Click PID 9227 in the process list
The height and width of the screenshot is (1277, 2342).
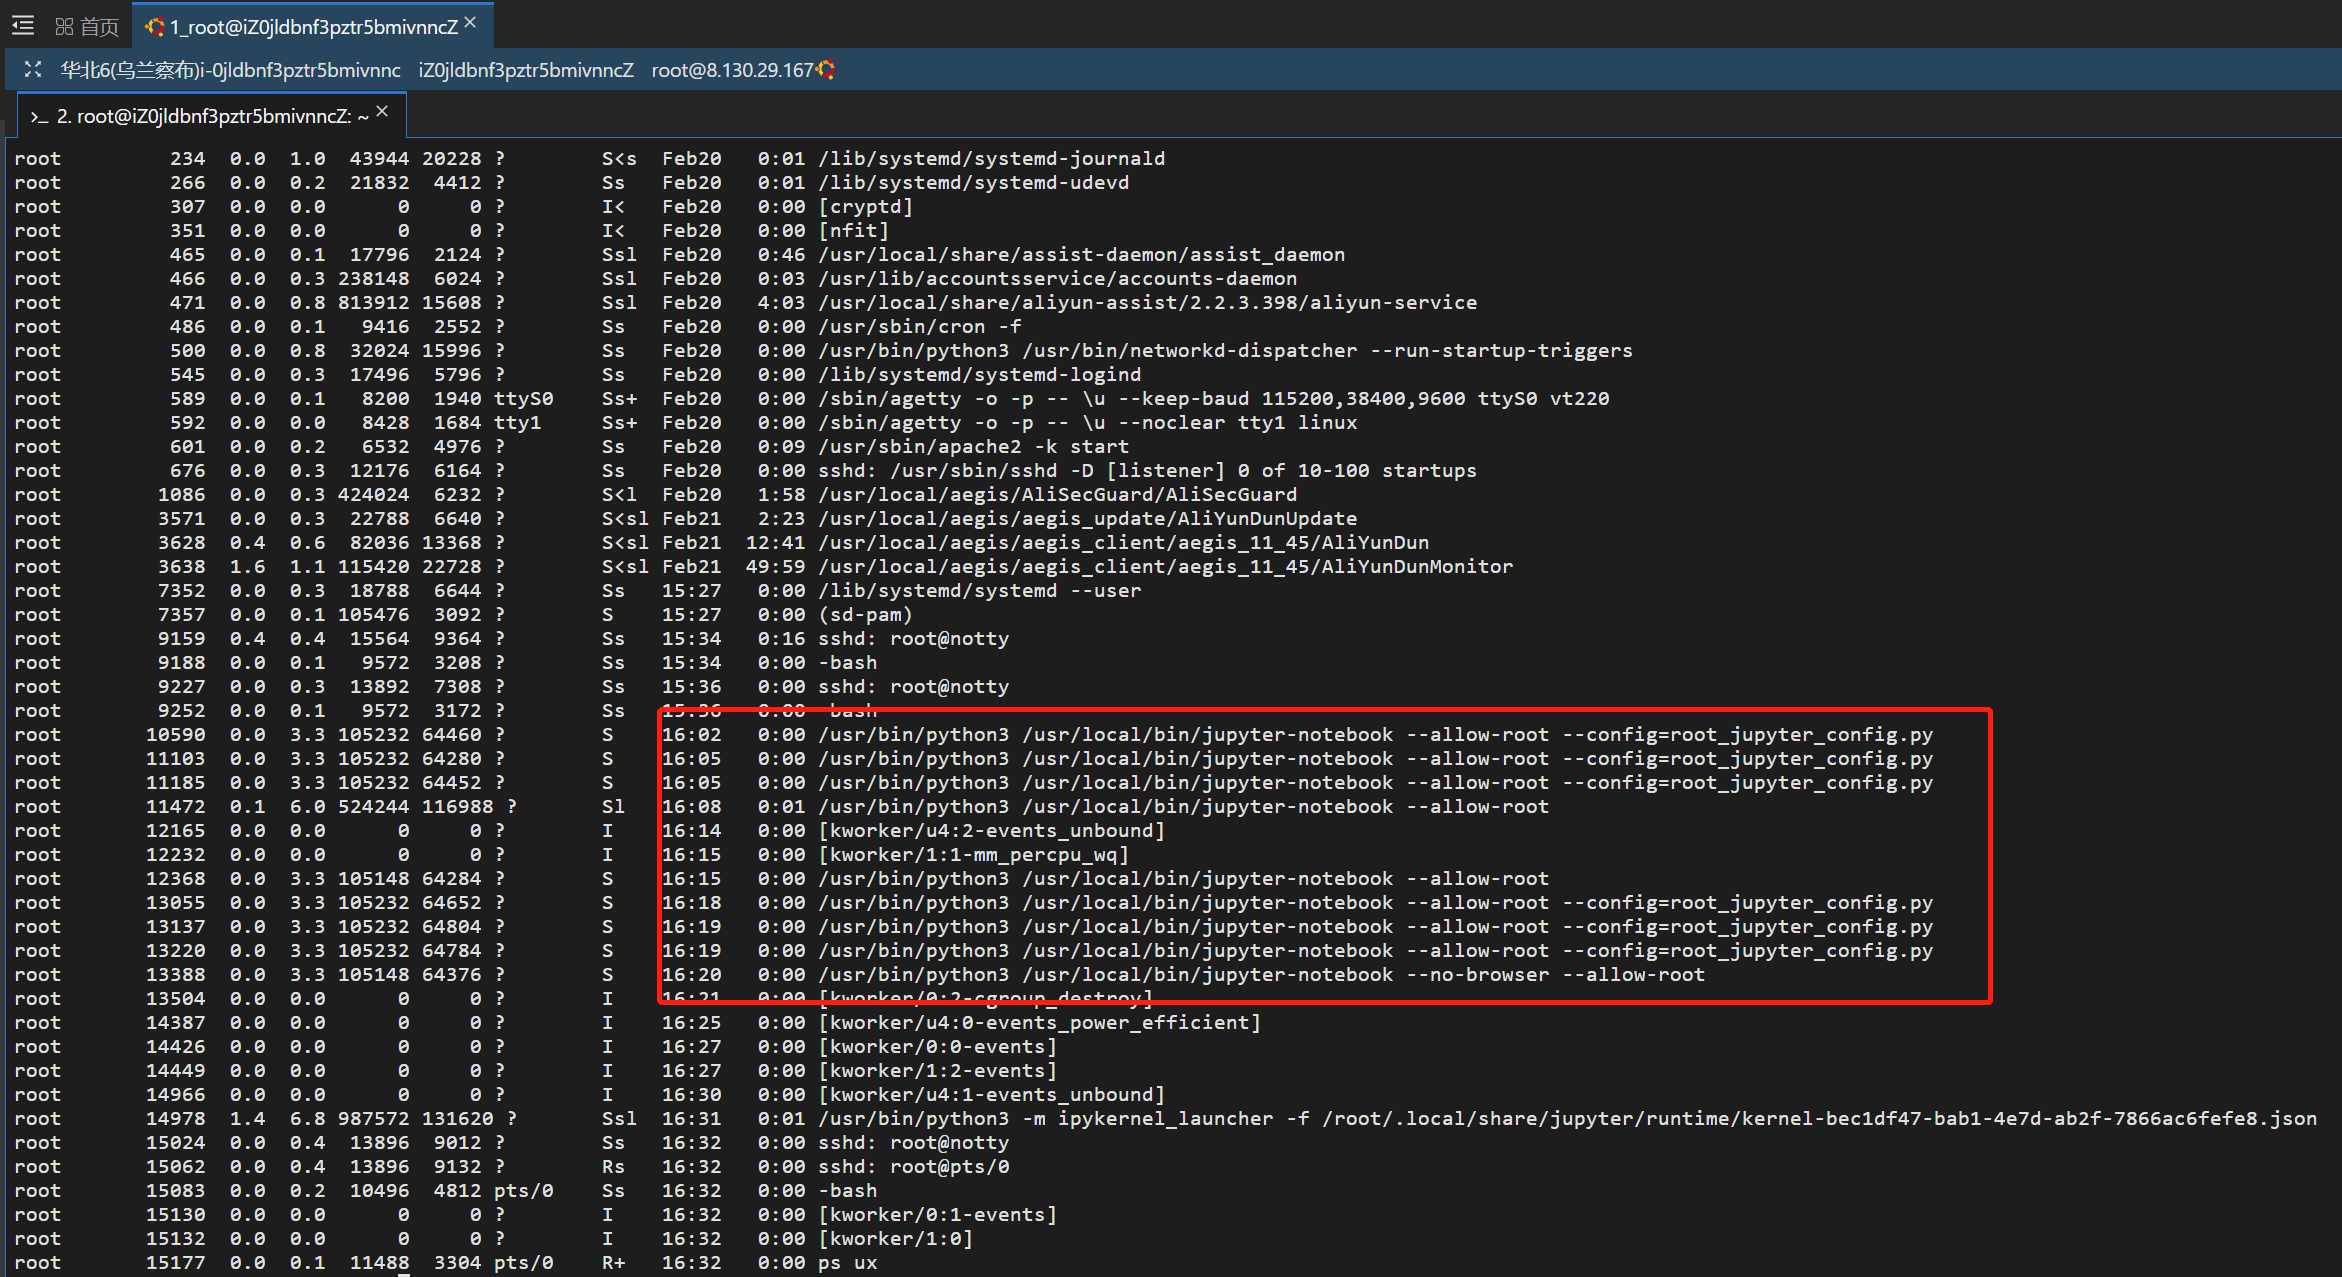tap(182, 687)
